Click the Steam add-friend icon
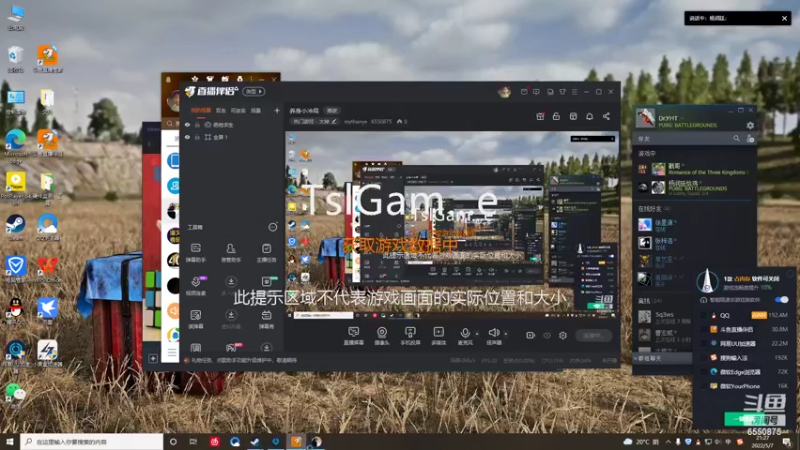This screenshot has width=800, height=450. tap(750, 138)
